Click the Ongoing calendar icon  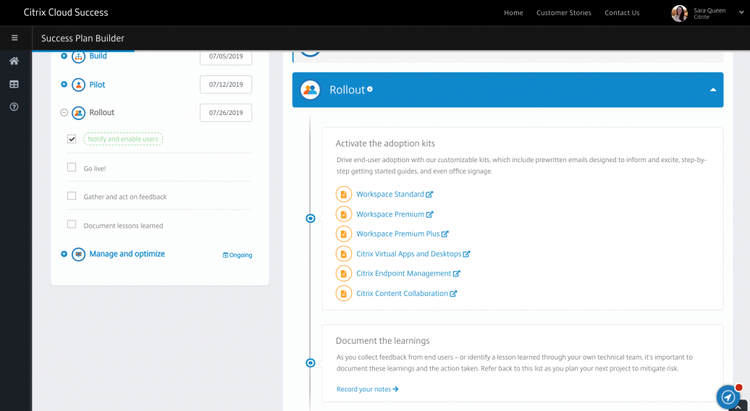tap(225, 255)
